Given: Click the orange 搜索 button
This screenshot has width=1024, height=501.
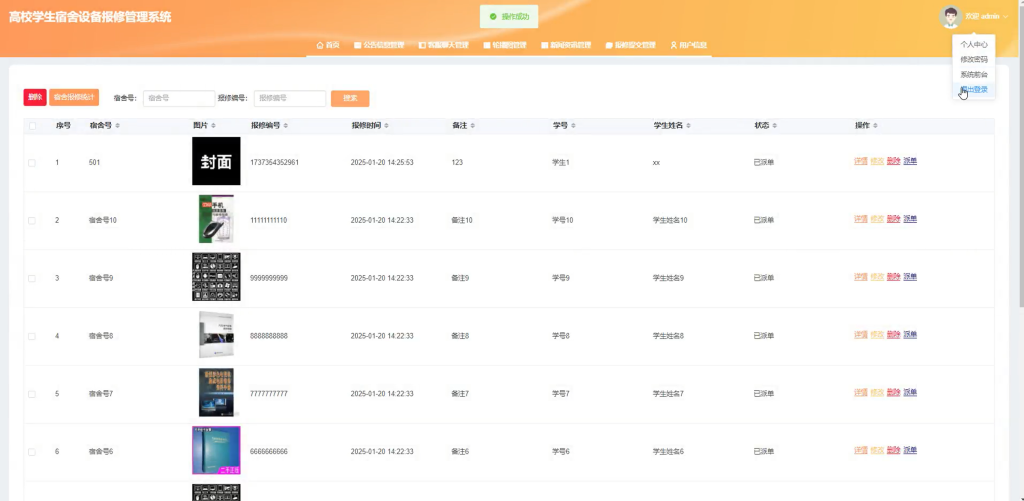Looking at the screenshot, I should pos(350,98).
